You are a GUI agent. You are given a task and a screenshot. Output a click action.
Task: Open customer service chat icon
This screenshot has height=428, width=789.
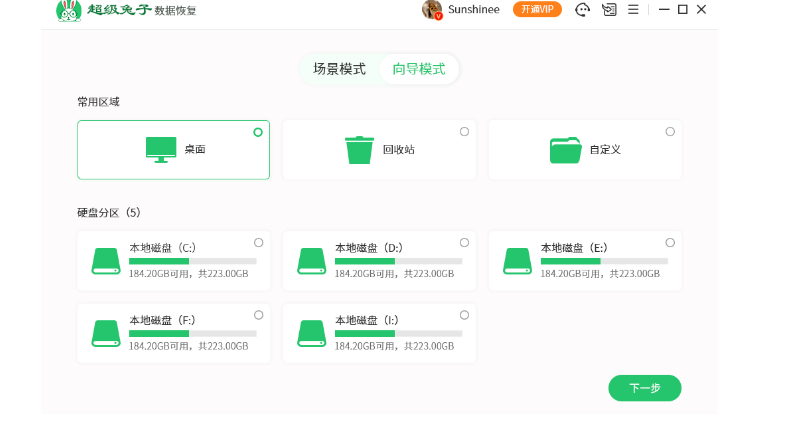coord(583,10)
